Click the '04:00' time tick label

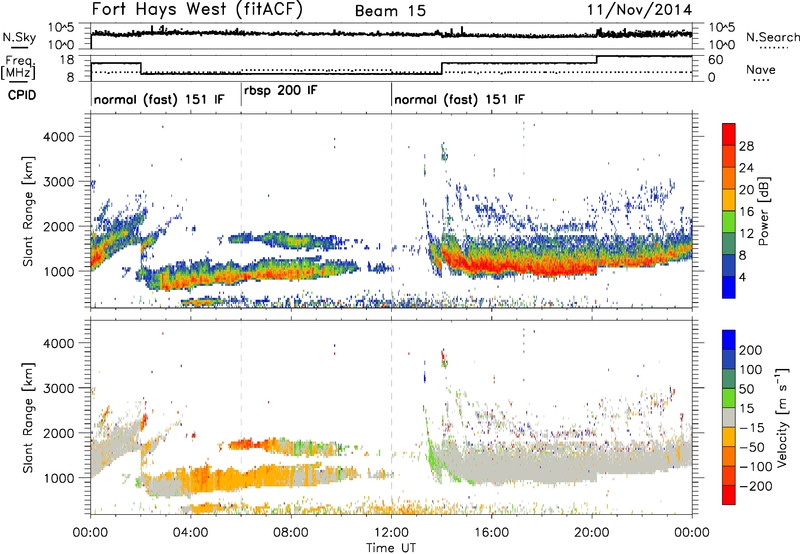190,533
